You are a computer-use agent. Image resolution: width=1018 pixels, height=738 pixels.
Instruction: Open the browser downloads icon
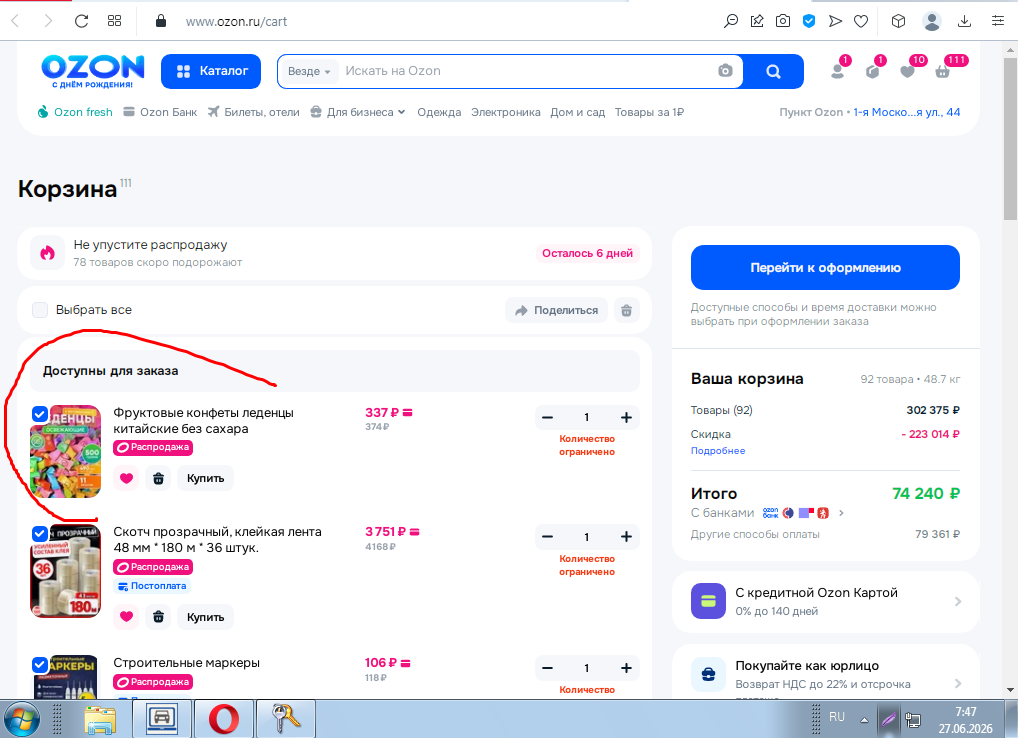point(965,21)
